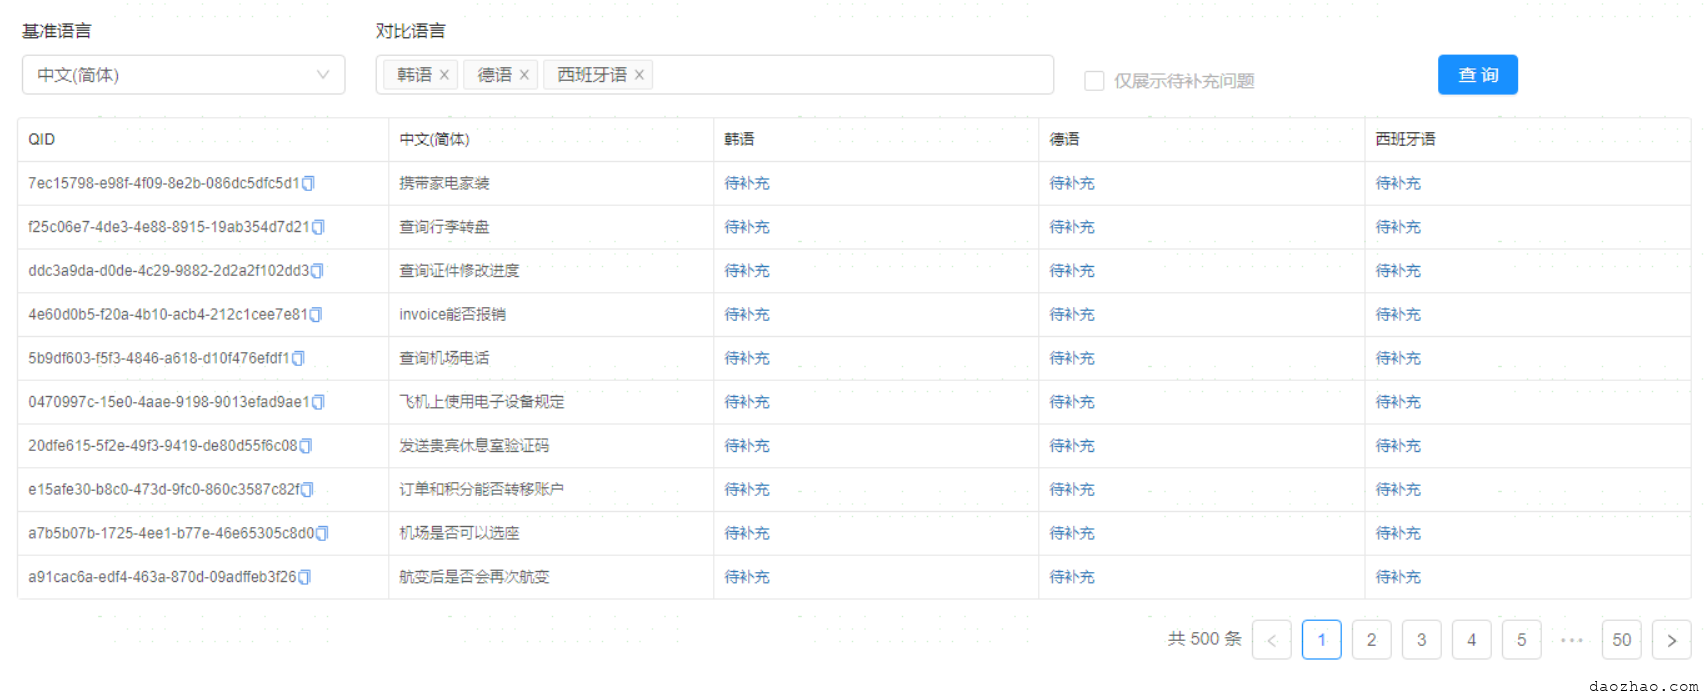Go to page 3
Viewport: 1704px width, 696px height.
pyautogui.click(x=1422, y=640)
